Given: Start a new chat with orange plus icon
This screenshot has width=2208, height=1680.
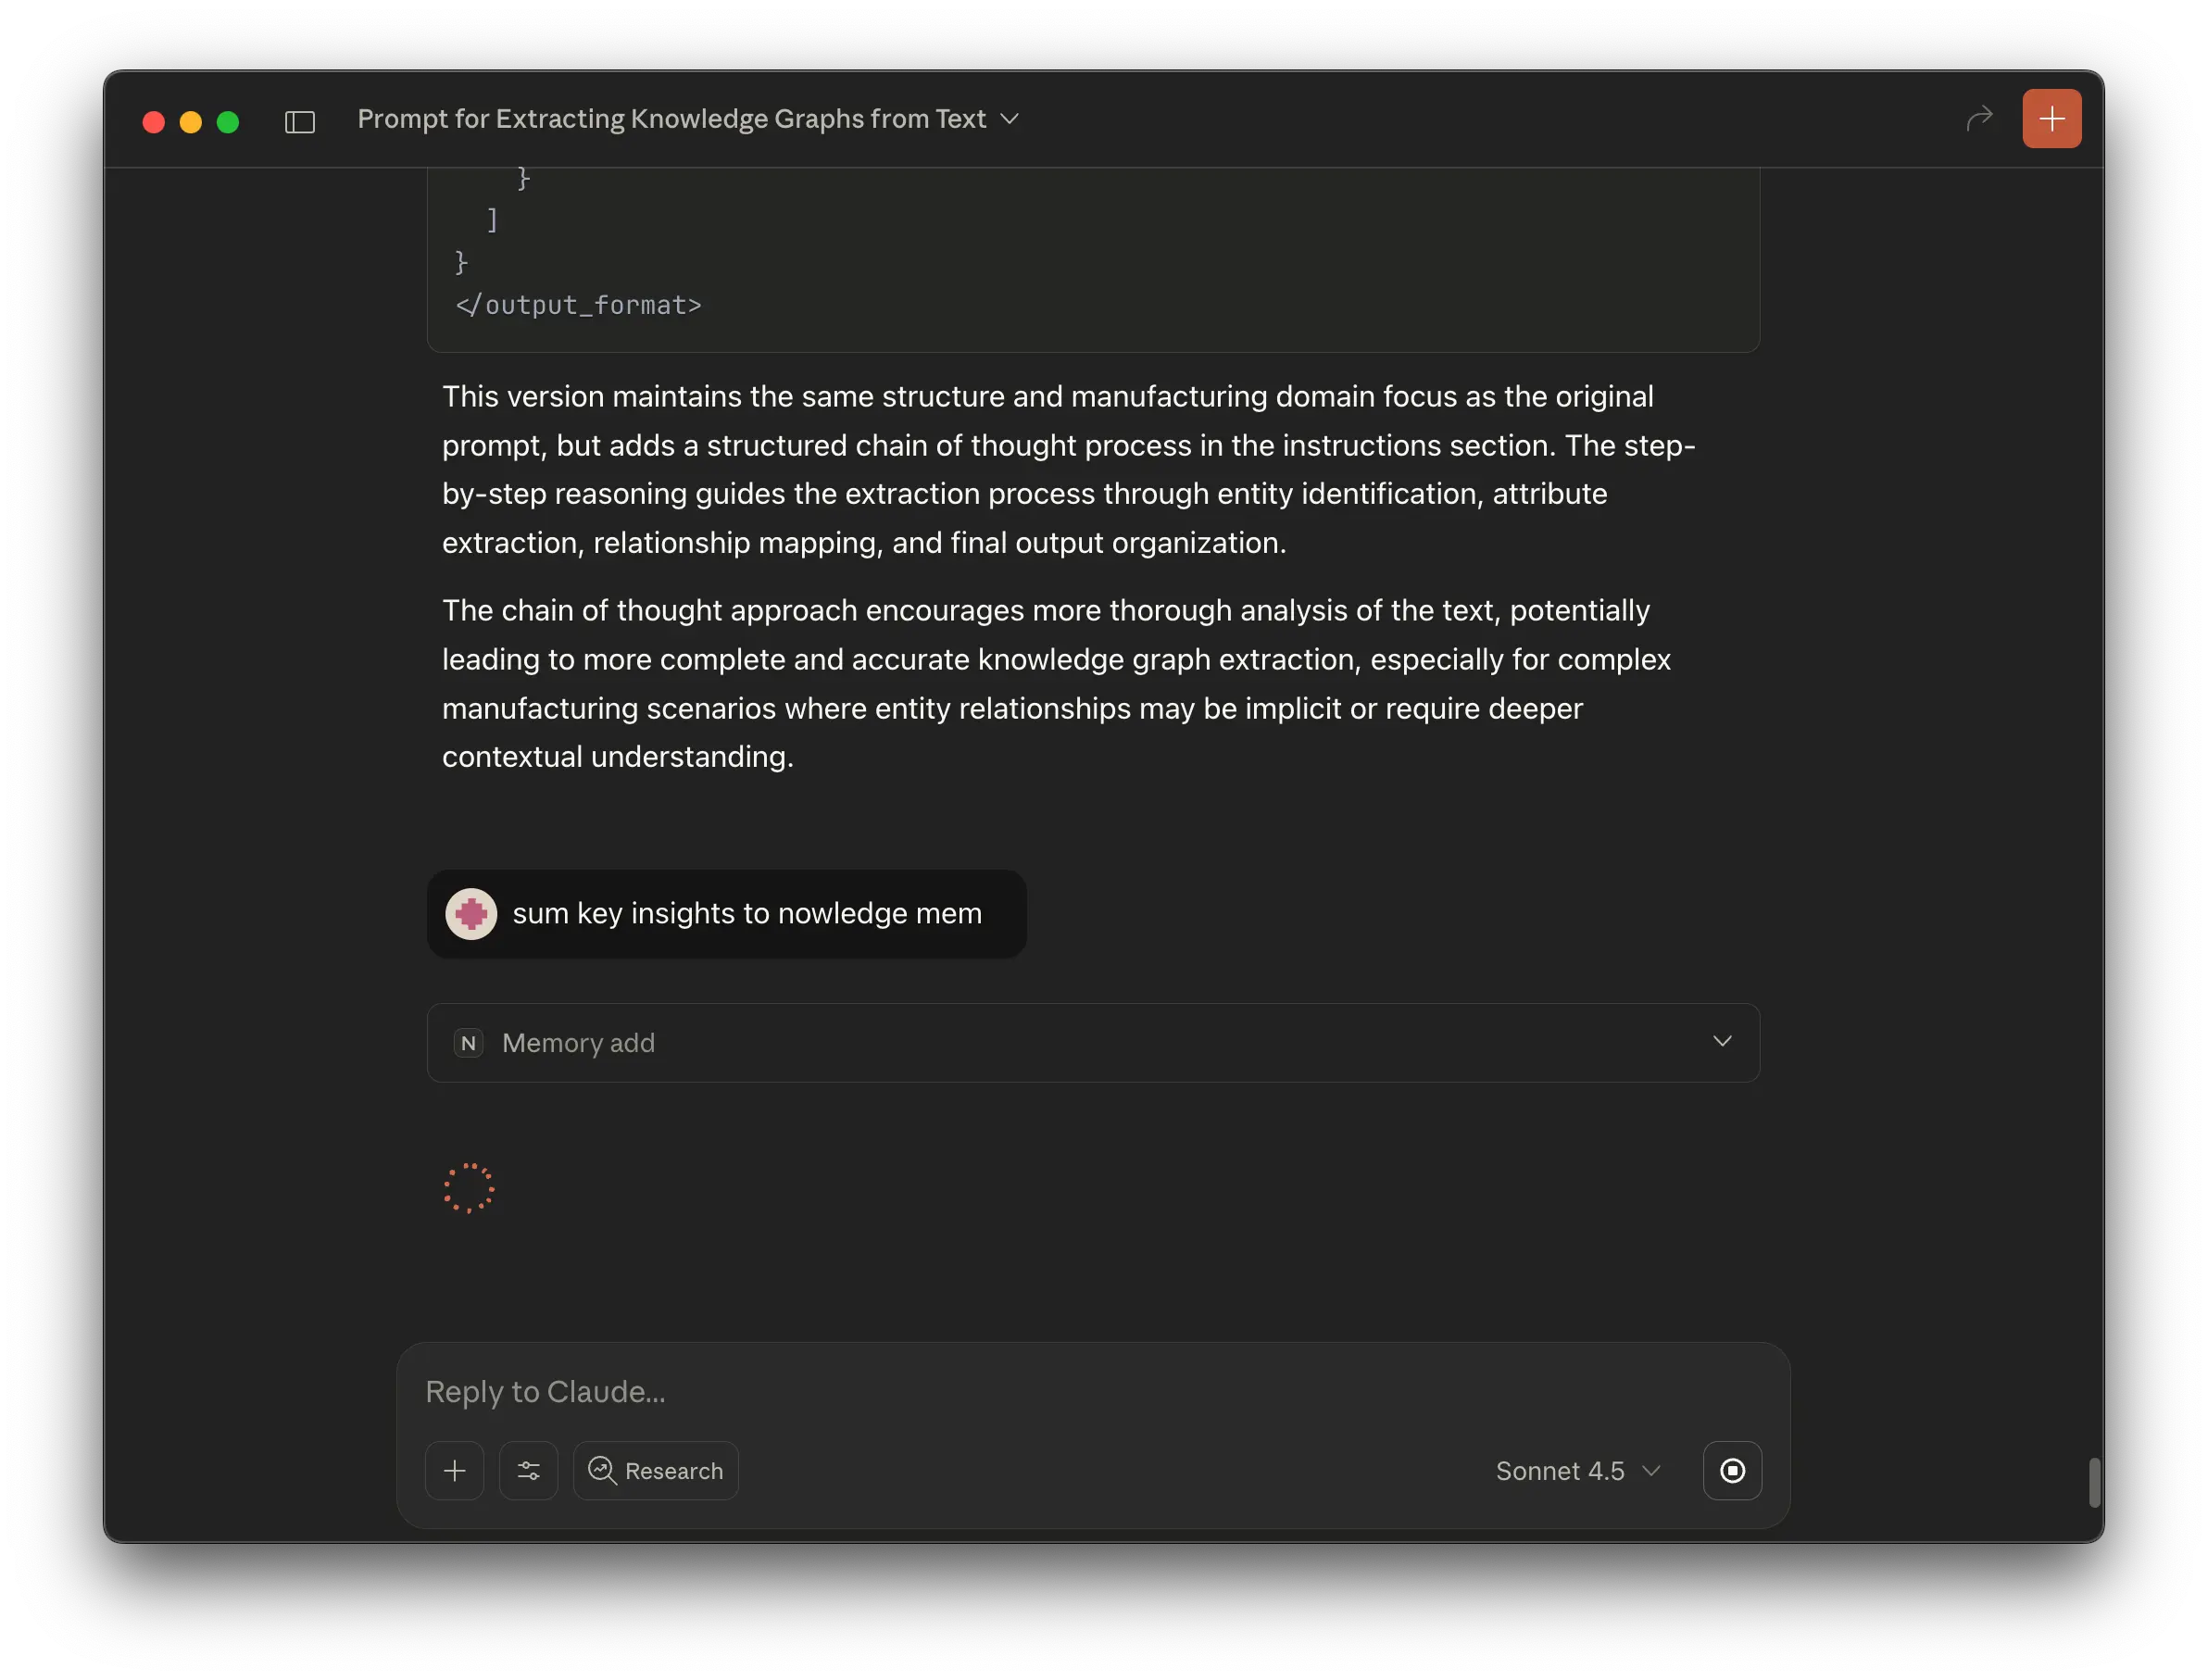Looking at the screenshot, I should pyautogui.click(x=2051, y=118).
